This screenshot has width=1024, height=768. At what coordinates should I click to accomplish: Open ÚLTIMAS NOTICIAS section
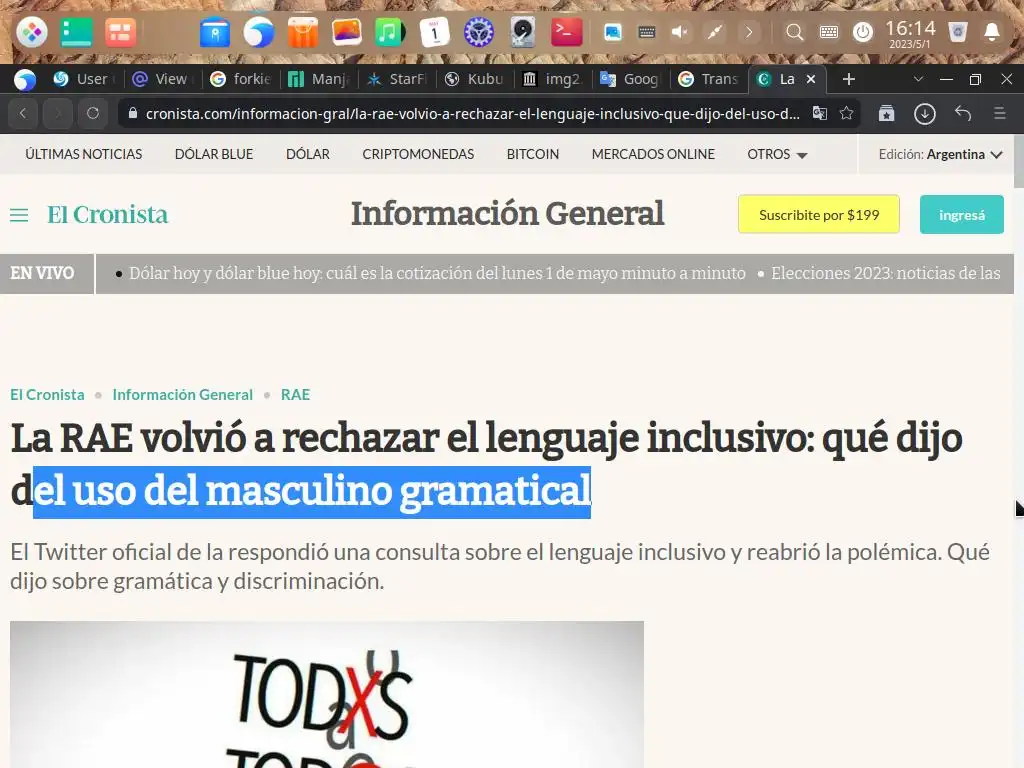(x=84, y=154)
